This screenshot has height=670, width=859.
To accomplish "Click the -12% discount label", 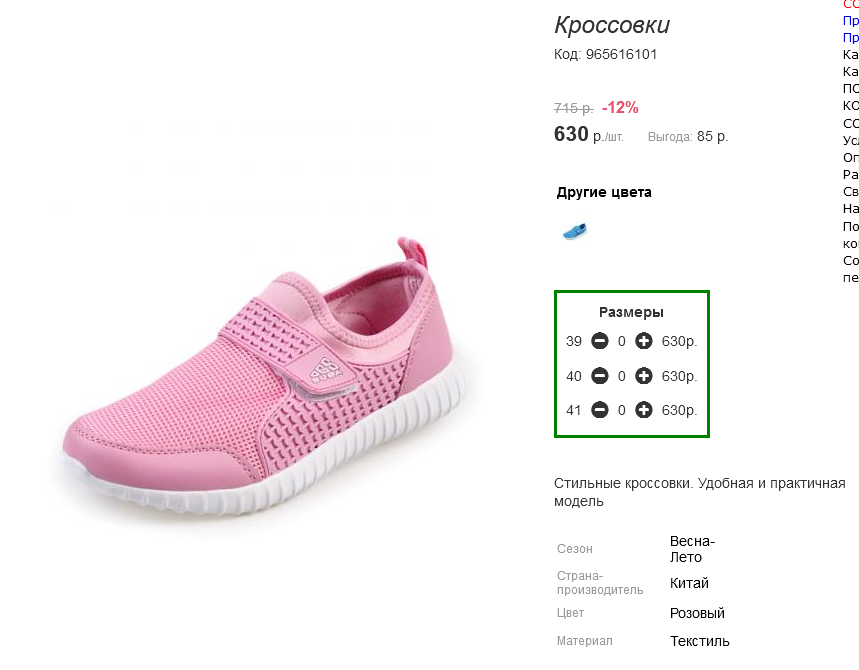I will pyautogui.click(x=620, y=108).
